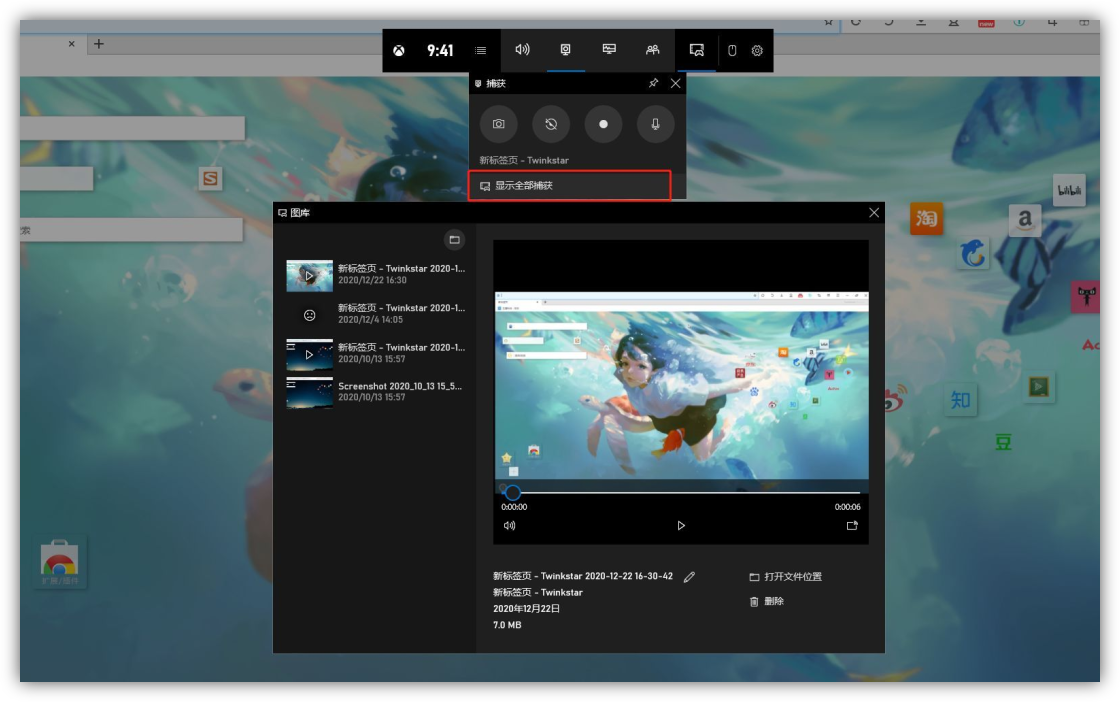The image size is (1120, 702).
Task: Delete the capture via 删除
Action: click(767, 602)
